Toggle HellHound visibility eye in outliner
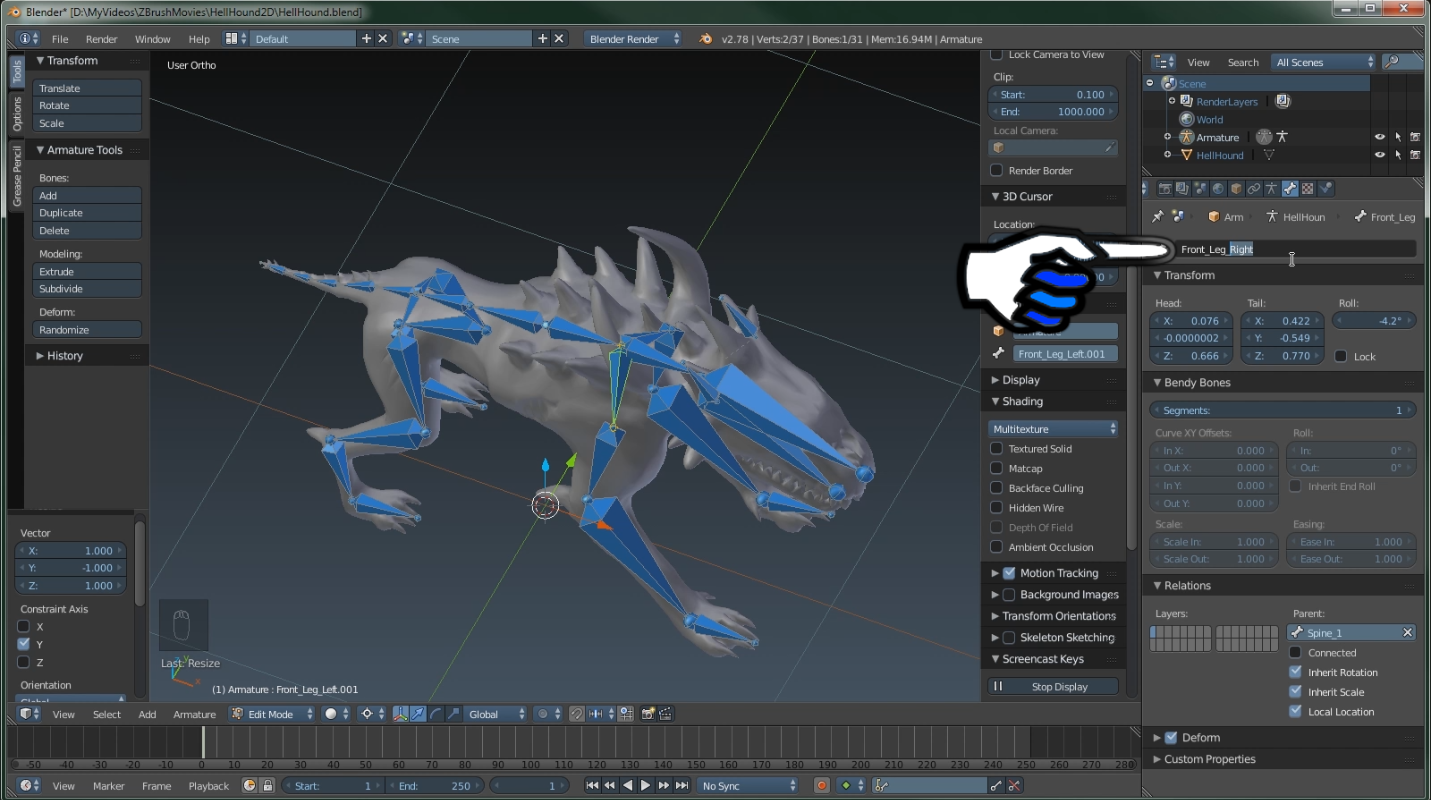This screenshot has width=1431, height=800. (x=1380, y=155)
